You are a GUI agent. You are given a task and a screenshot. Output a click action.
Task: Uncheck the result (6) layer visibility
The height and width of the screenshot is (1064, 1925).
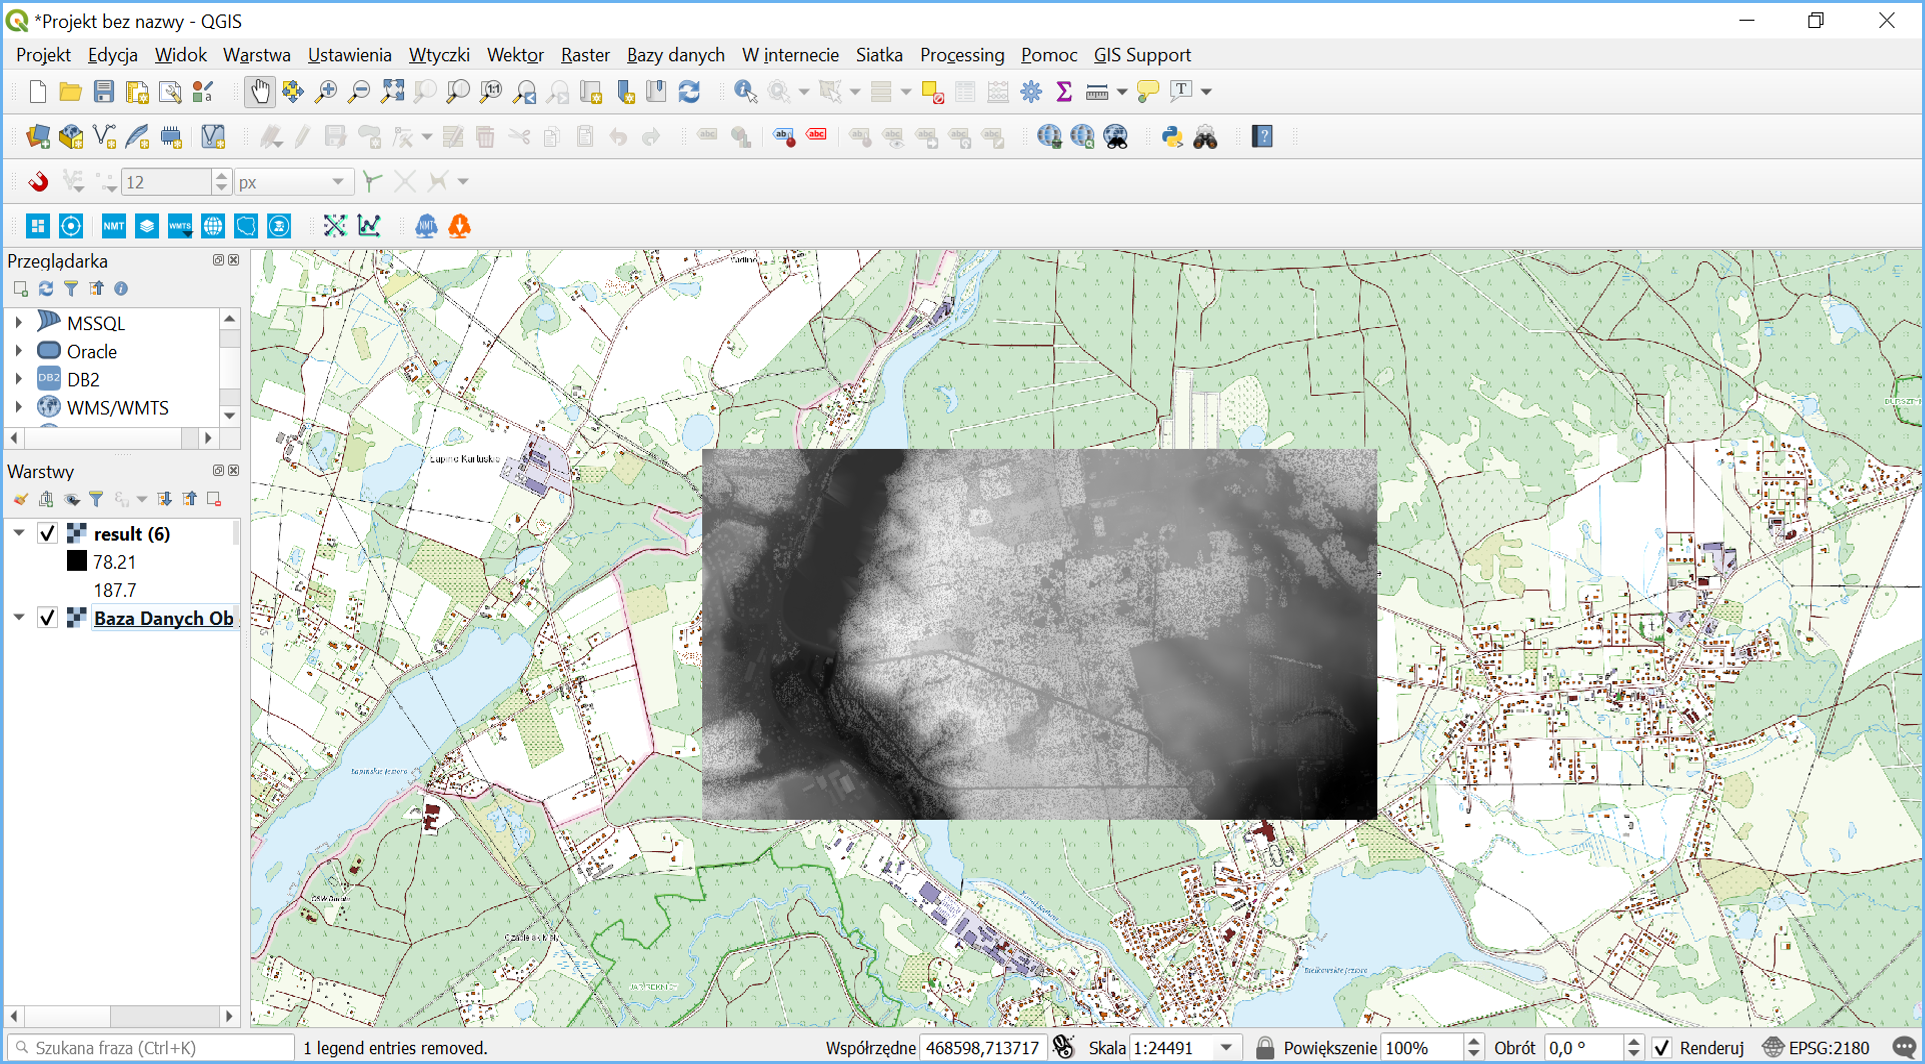[47, 534]
